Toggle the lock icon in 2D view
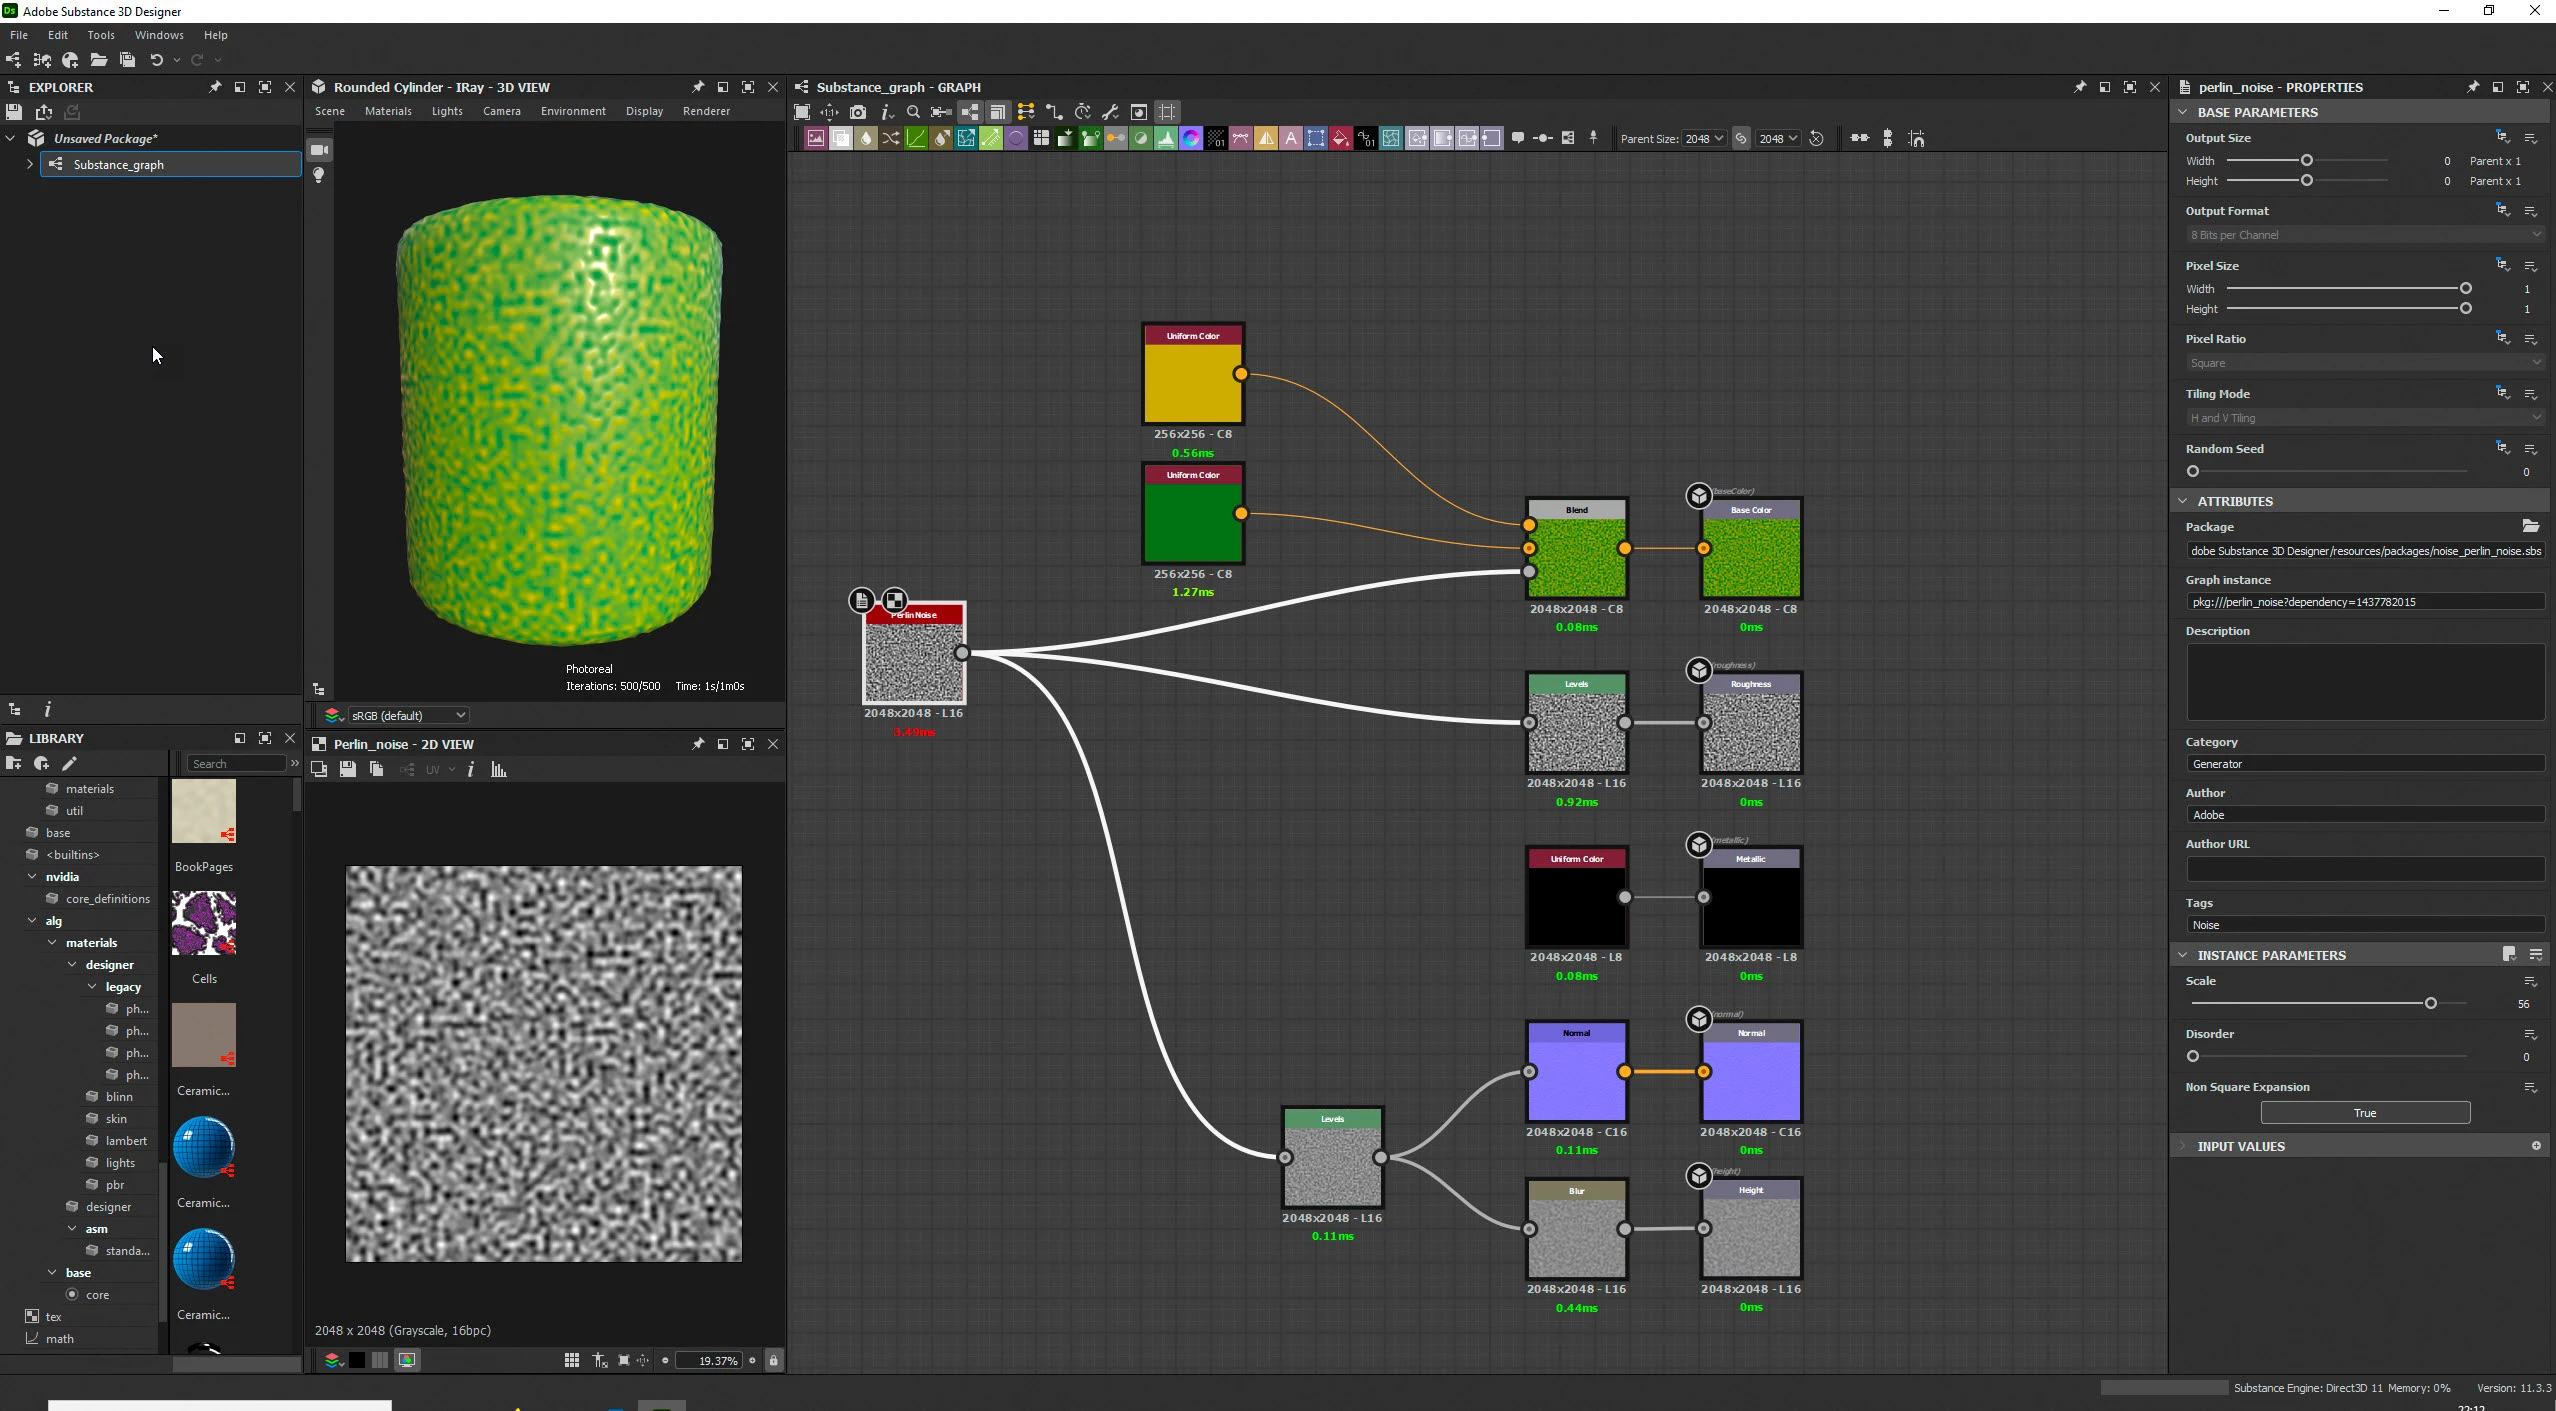 click(x=773, y=1360)
